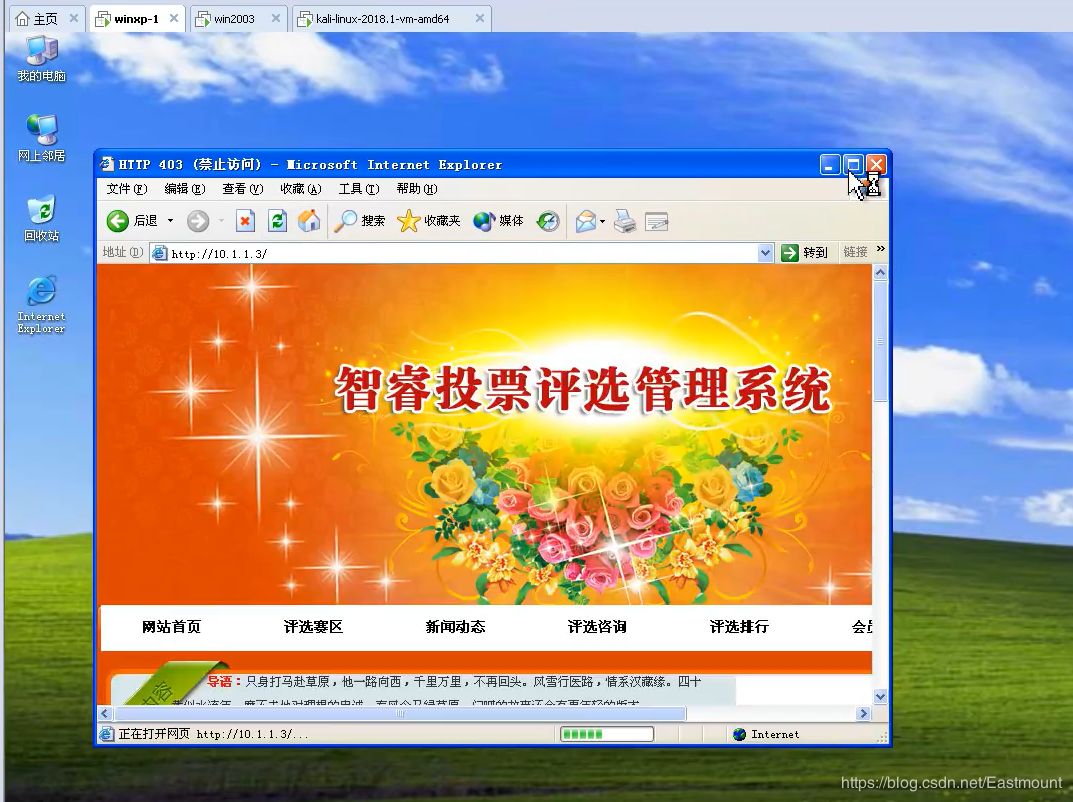This screenshot has height=802, width=1073.
Task: Close the win2003 VM tab
Action: 276,18
